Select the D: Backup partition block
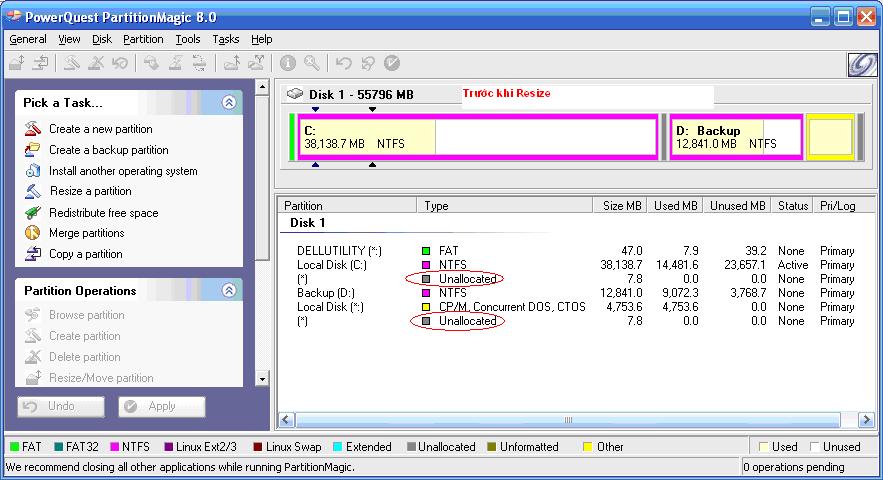Image resolution: width=883 pixels, height=480 pixels. 735,137
